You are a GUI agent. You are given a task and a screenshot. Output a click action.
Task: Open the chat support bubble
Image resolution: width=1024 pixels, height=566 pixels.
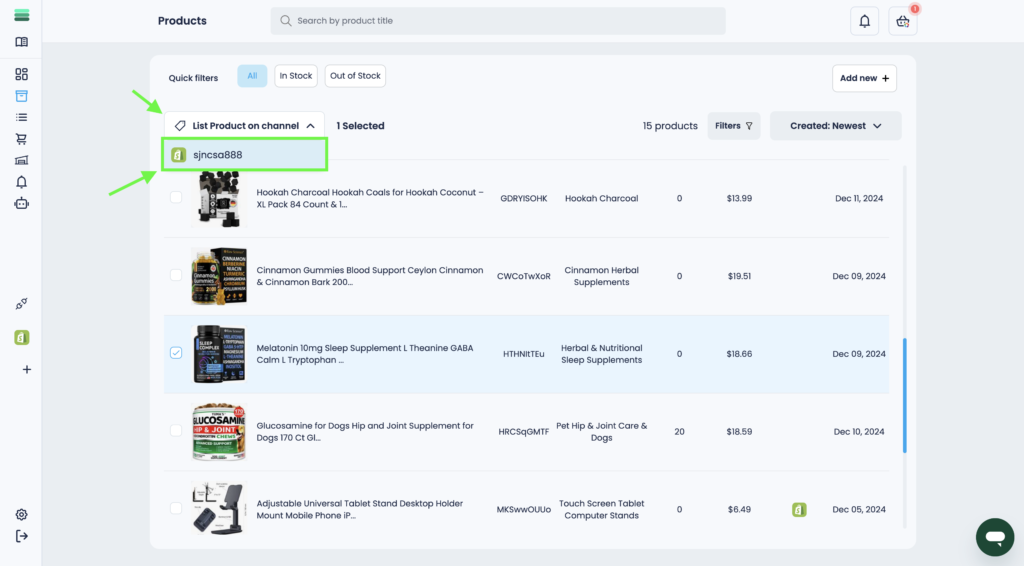coord(994,537)
